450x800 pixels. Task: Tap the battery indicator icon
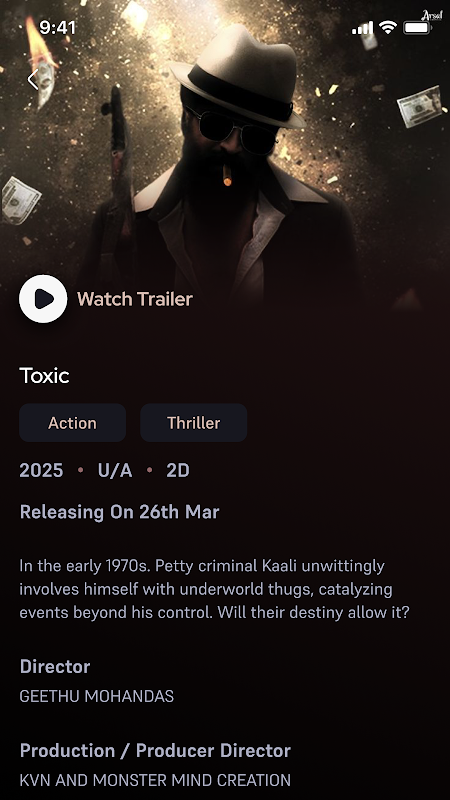417,28
